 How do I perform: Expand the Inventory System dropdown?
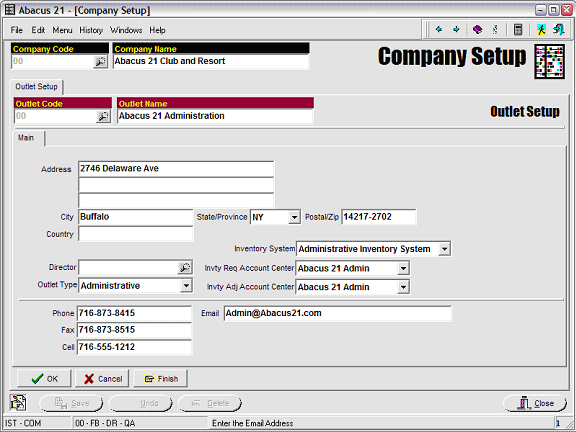pos(444,249)
